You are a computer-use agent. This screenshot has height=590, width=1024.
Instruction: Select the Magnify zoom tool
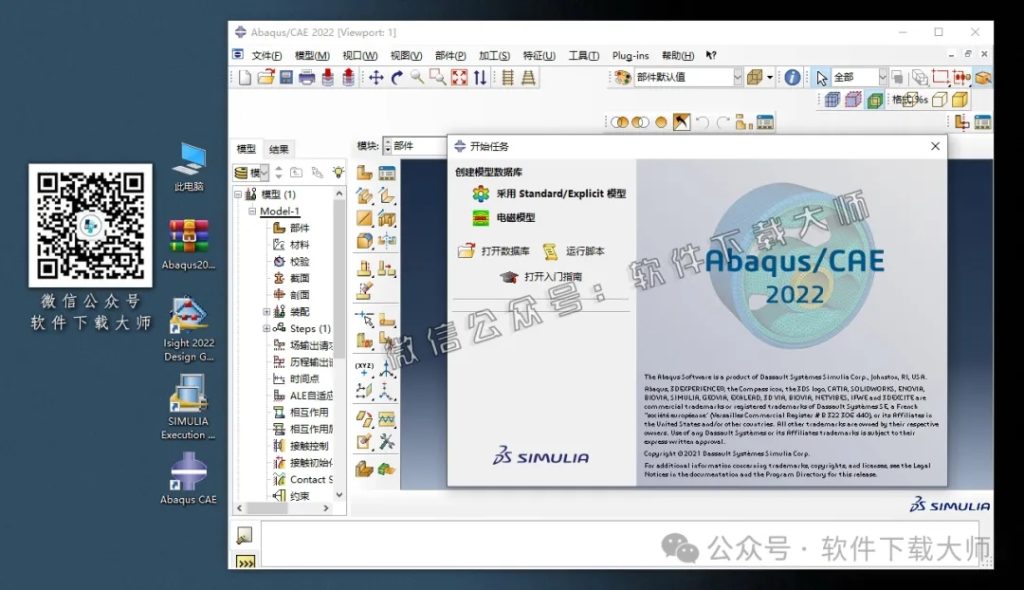pyautogui.click(x=415, y=78)
